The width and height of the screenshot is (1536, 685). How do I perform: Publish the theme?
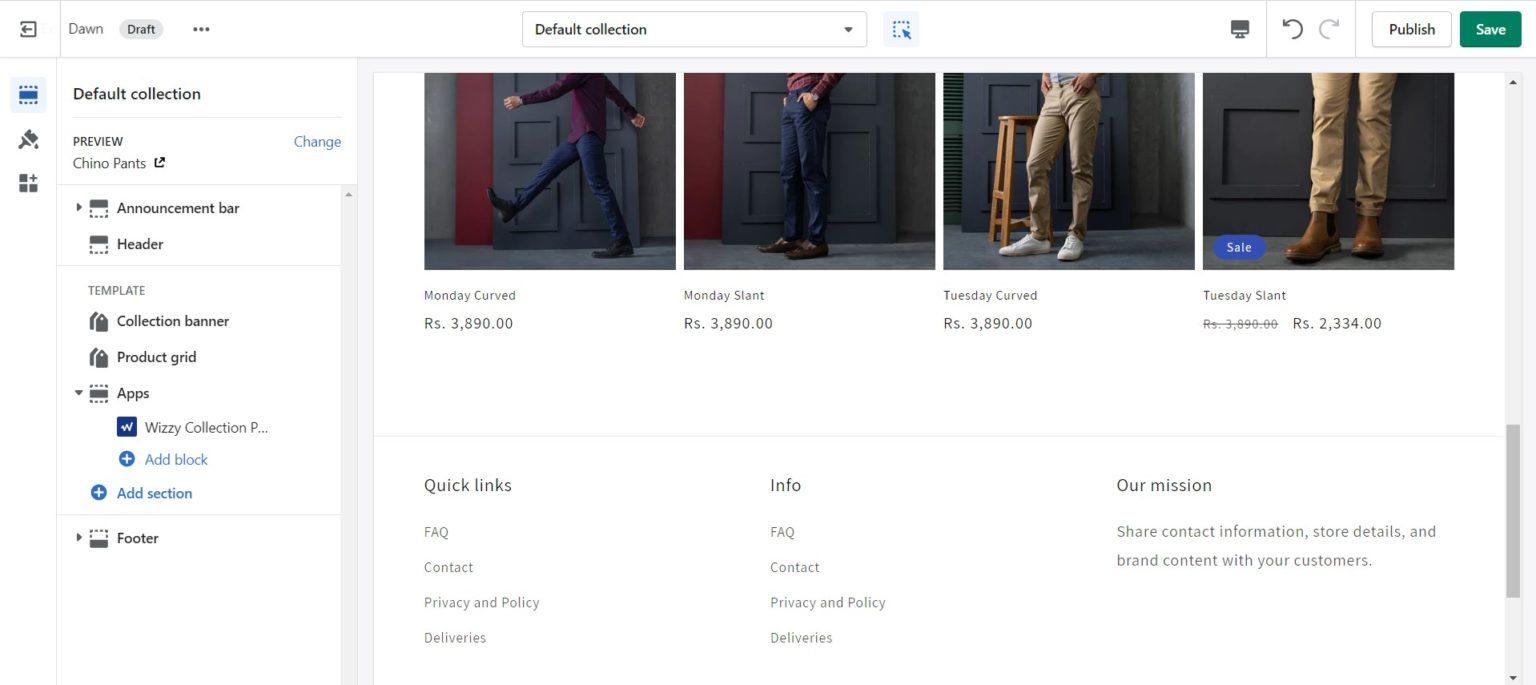coord(1411,29)
